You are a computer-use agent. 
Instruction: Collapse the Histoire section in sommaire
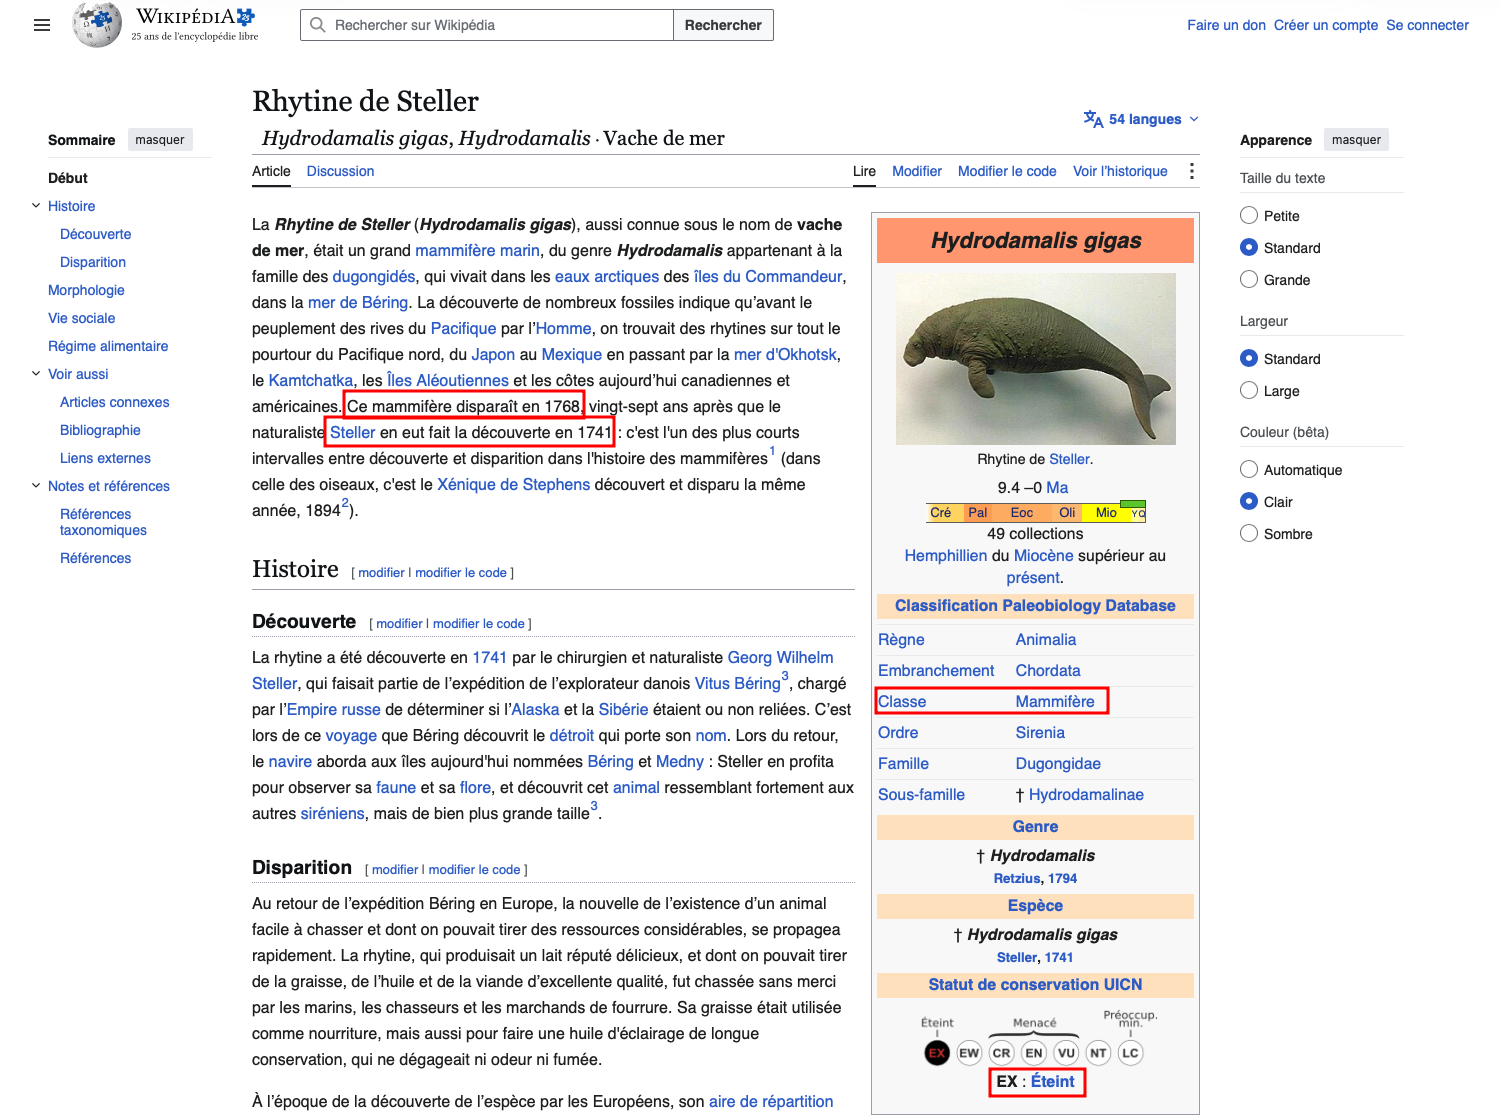36,206
